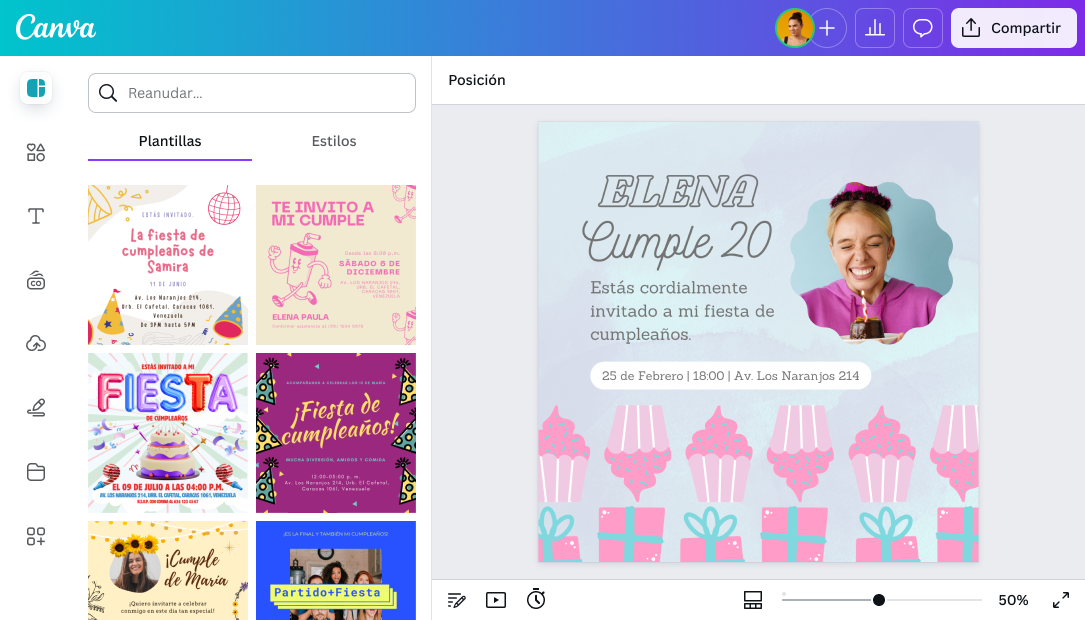Screen dimensions: 1085x620
Task: Click the user profile avatar
Action: 794,28
